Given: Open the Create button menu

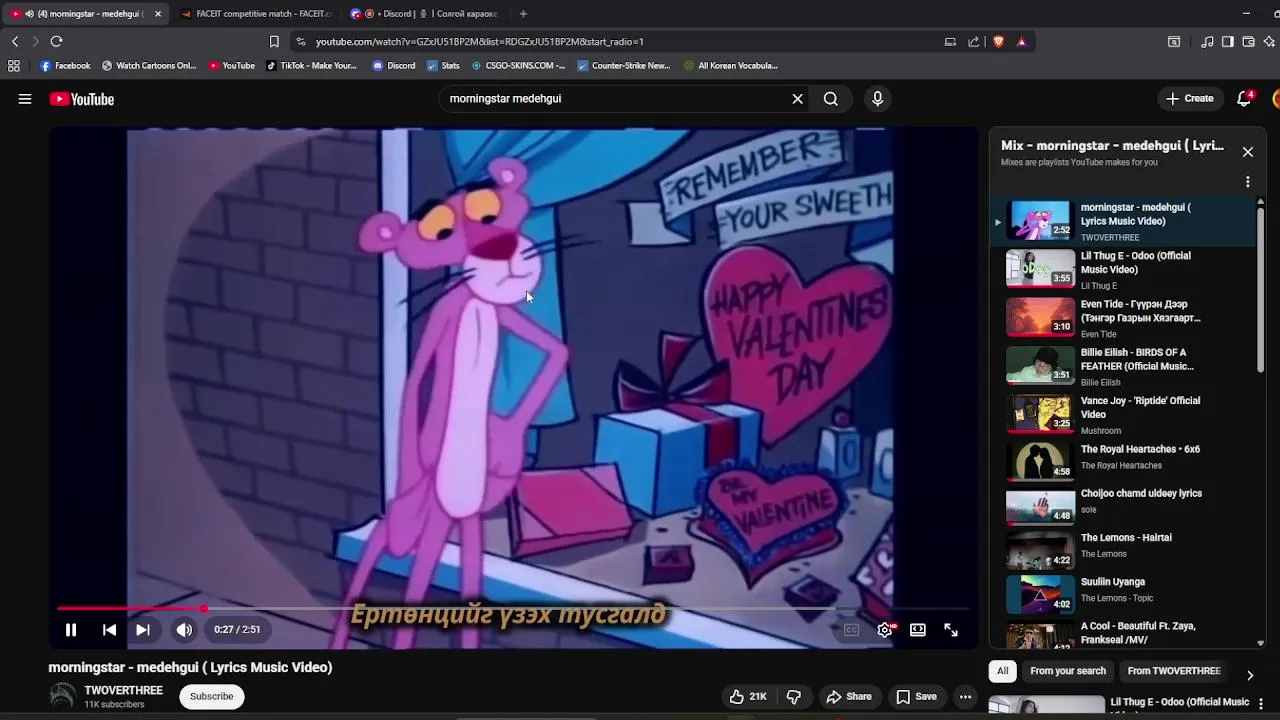Looking at the screenshot, I should point(1190,99).
